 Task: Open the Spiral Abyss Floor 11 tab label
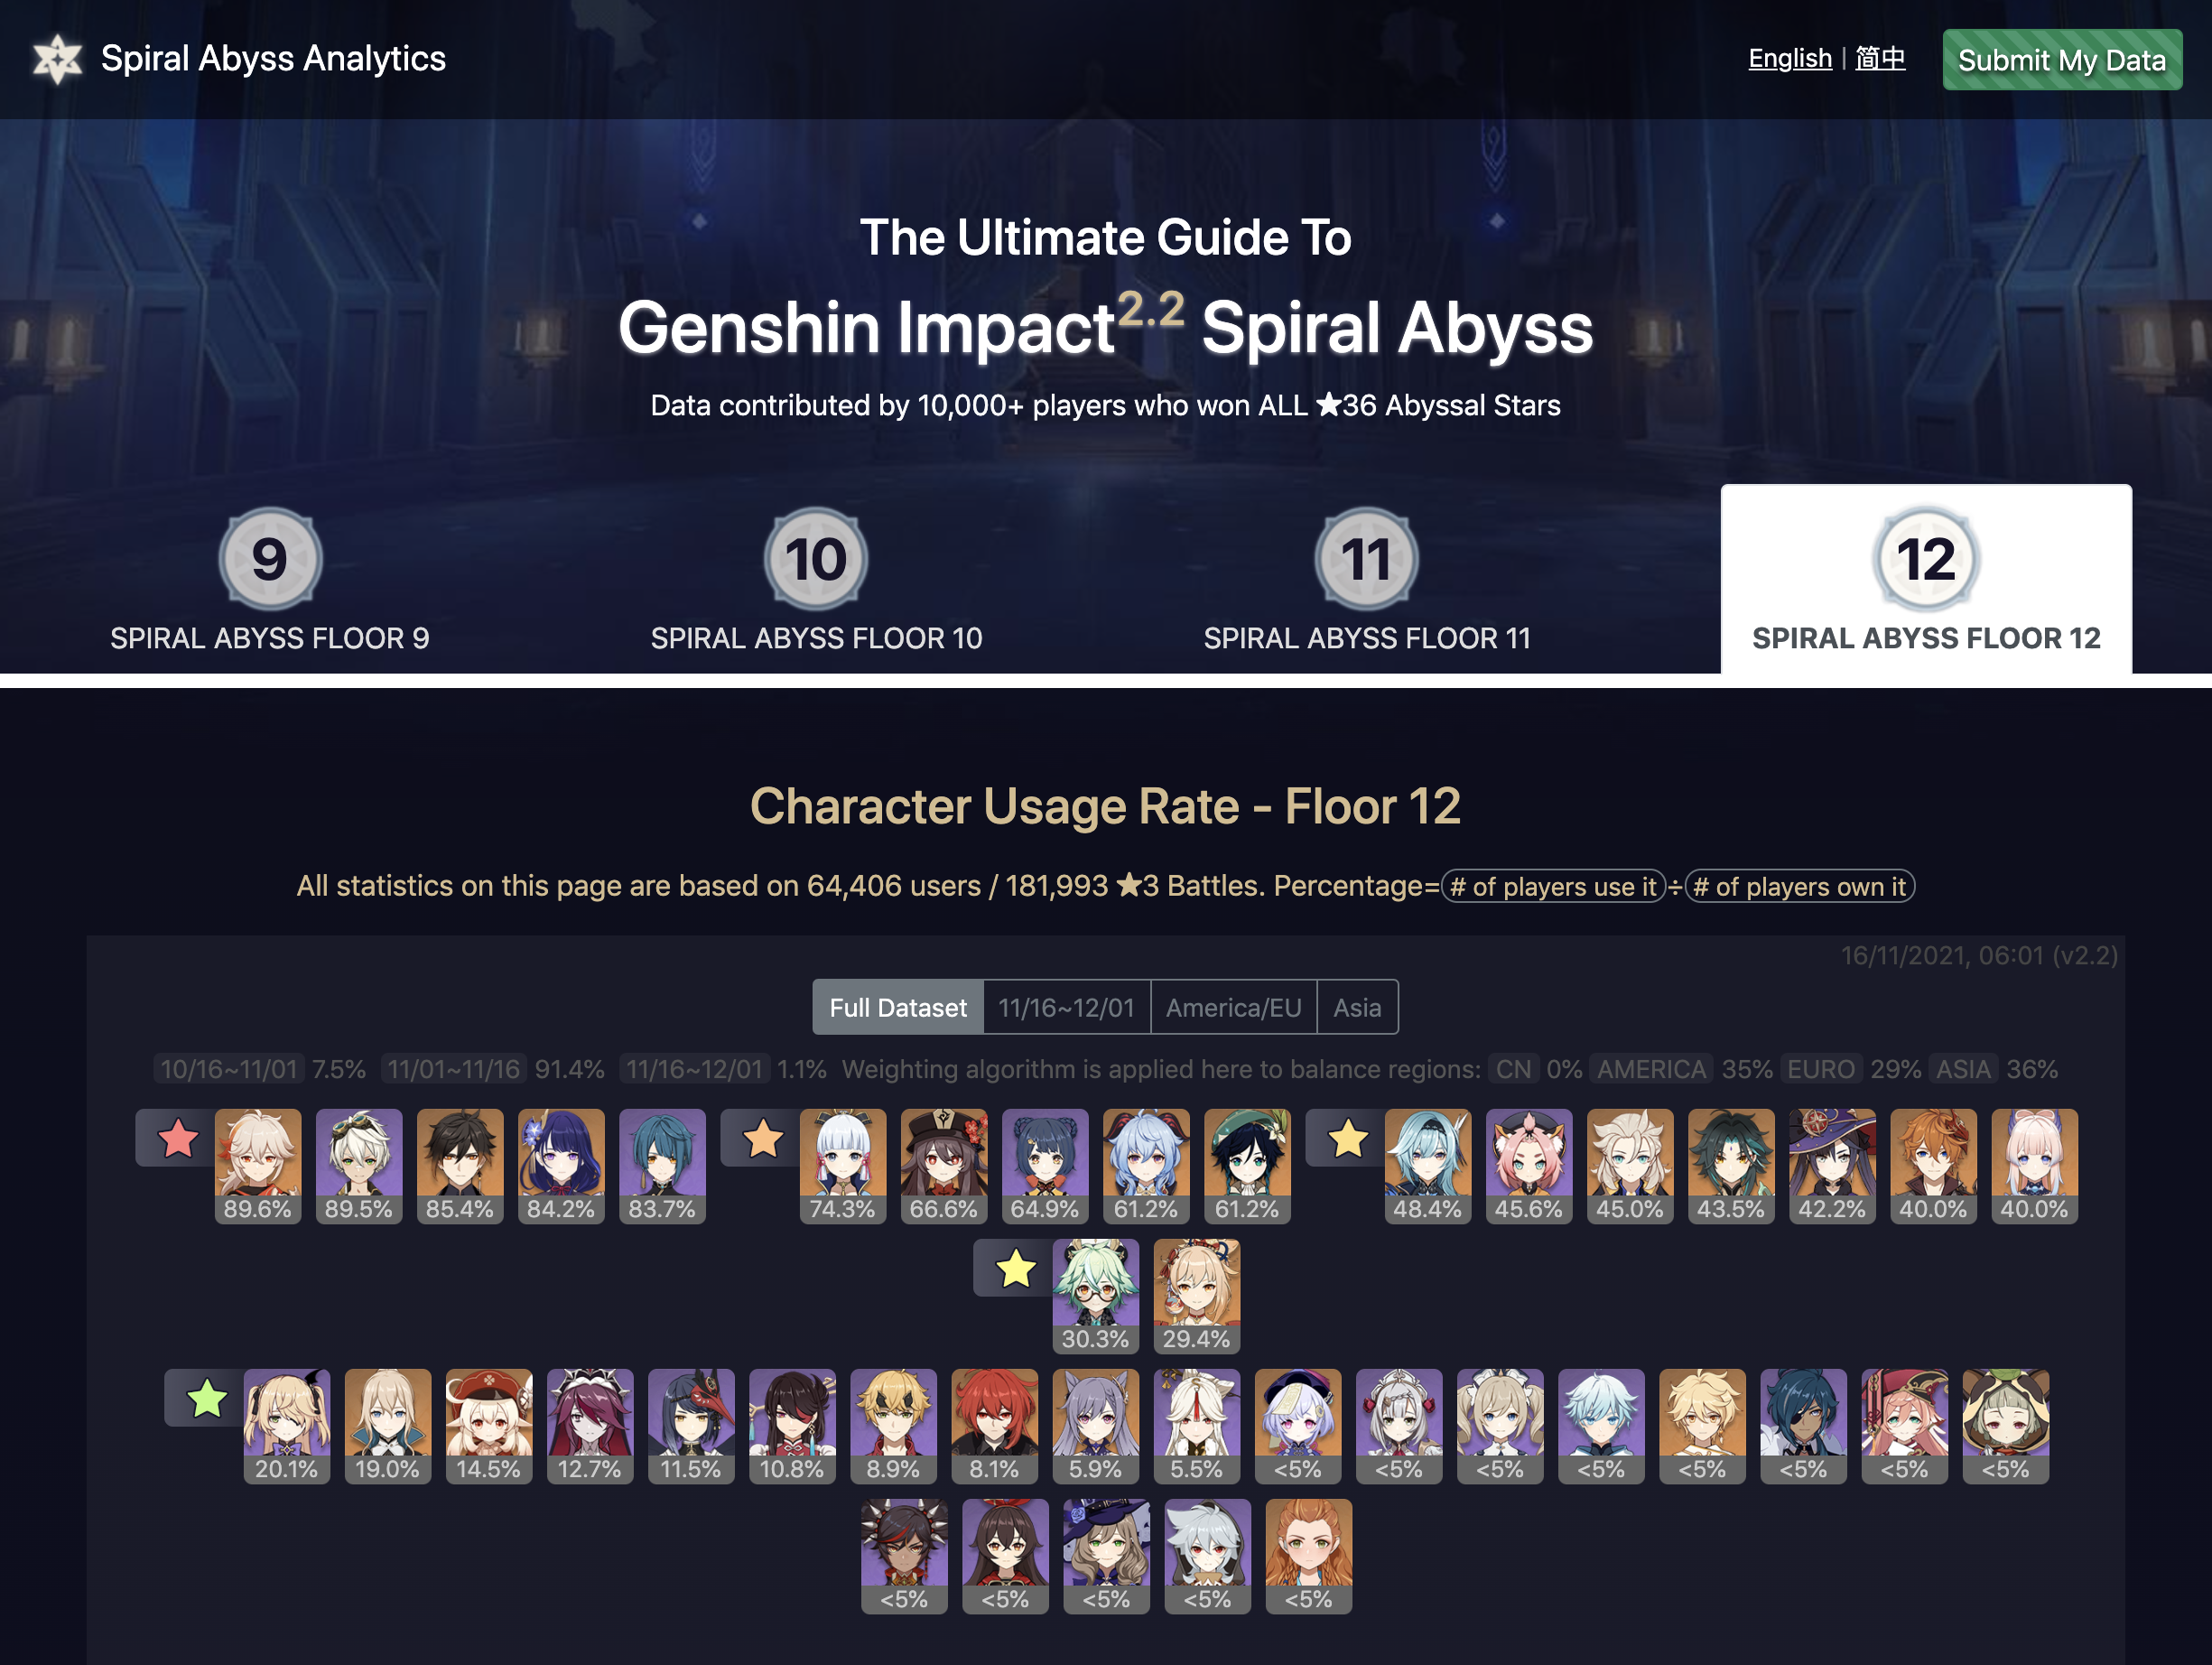[x=1367, y=638]
